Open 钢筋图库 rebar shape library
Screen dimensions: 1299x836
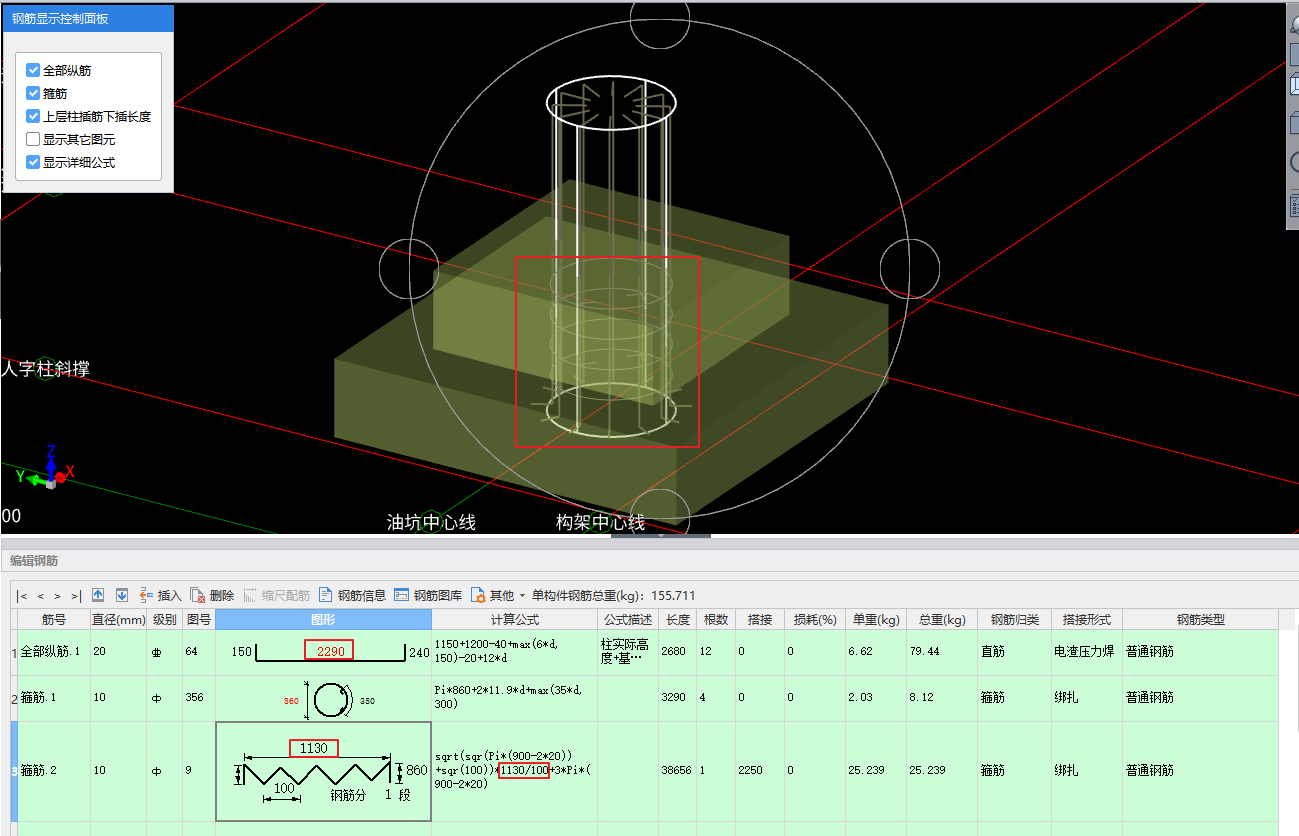(428, 595)
